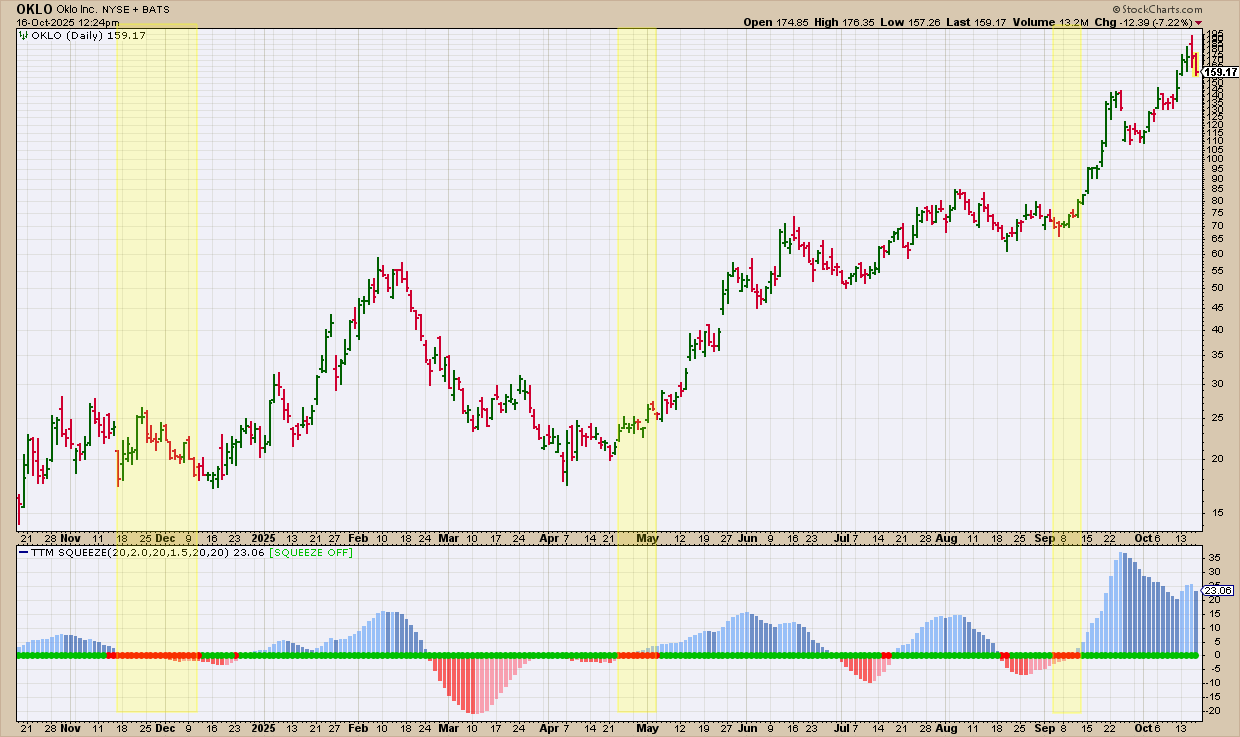Screen dimensions: 1240x737
Task: Click the green bar-chart icon beside OKLO (Daily)
Action: point(24,36)
